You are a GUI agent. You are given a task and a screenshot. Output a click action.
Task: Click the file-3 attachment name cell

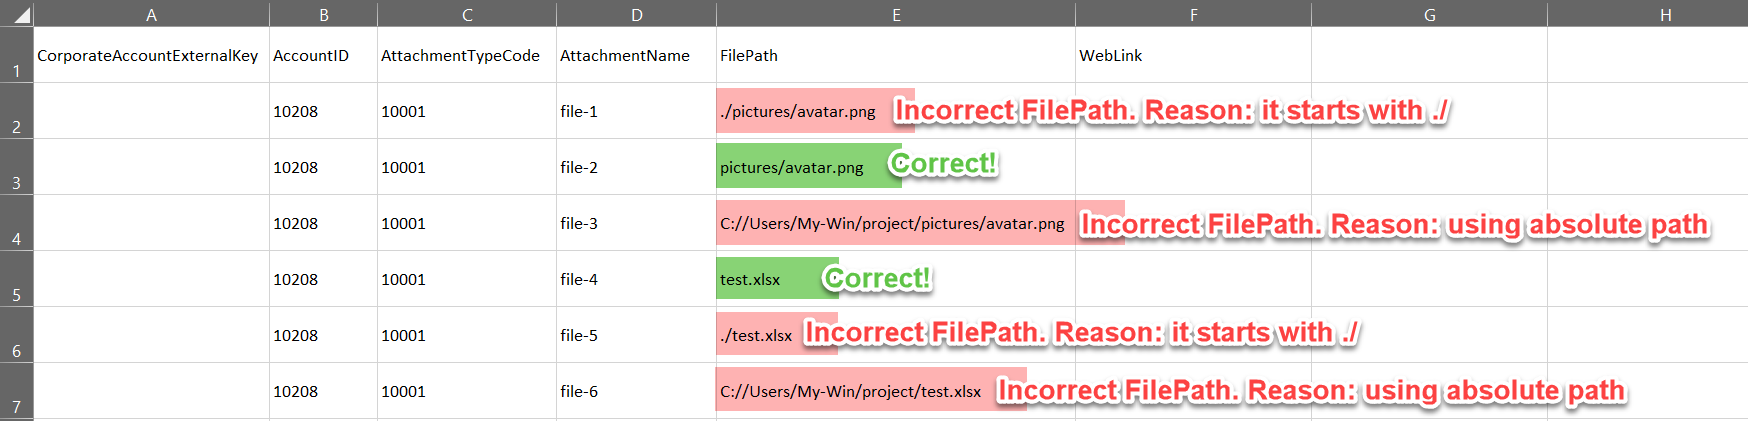(636, 223)
